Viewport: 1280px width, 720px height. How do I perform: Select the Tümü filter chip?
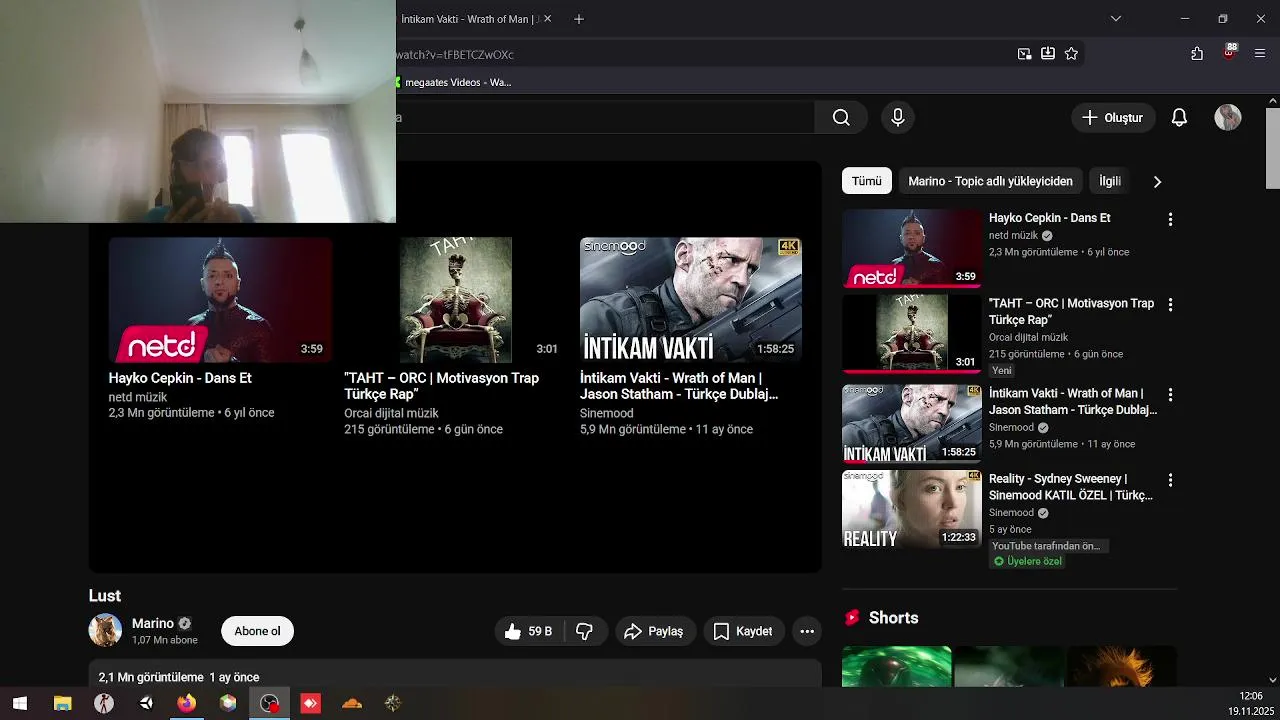(866, 181)
